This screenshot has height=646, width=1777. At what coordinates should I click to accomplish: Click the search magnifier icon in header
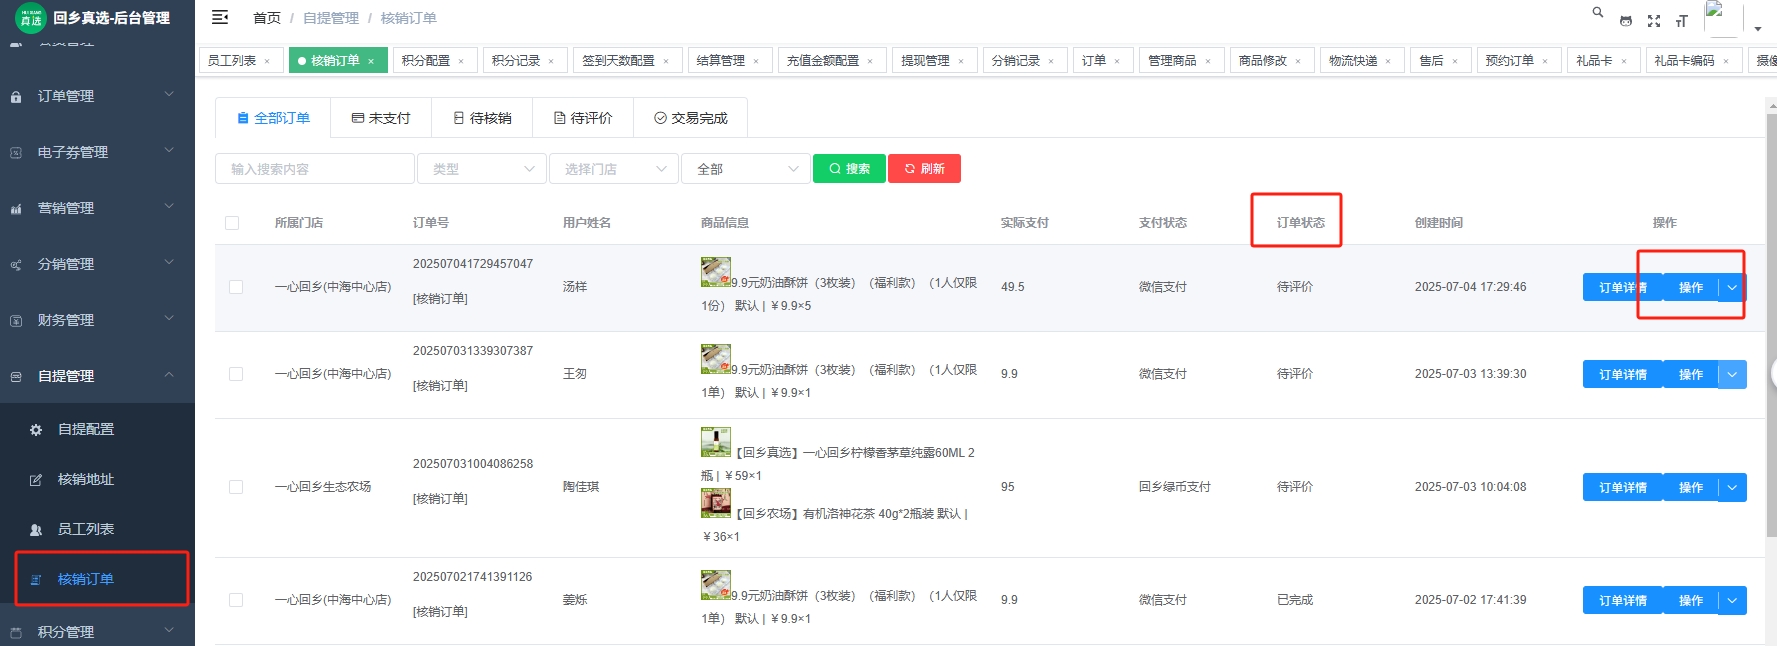point(1598,13)
